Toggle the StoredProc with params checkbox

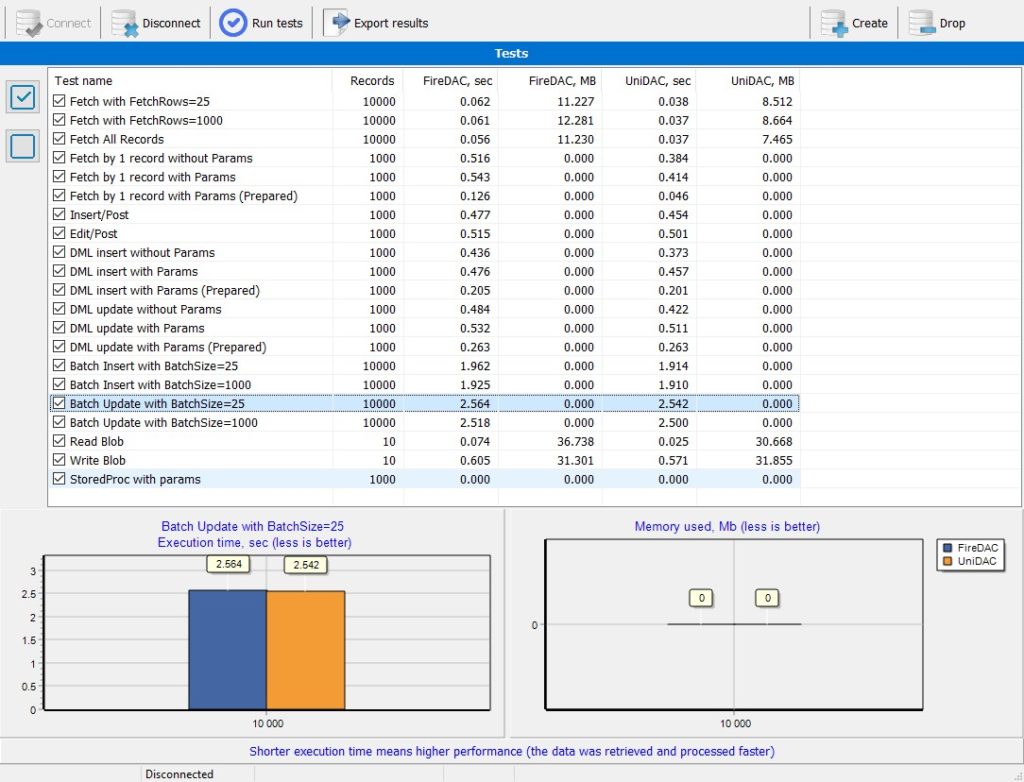pos(59,480)
